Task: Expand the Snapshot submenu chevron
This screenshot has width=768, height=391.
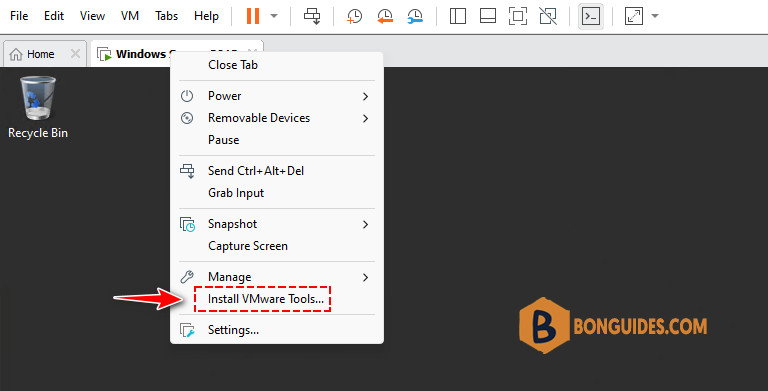Action: tap(365, 224)
